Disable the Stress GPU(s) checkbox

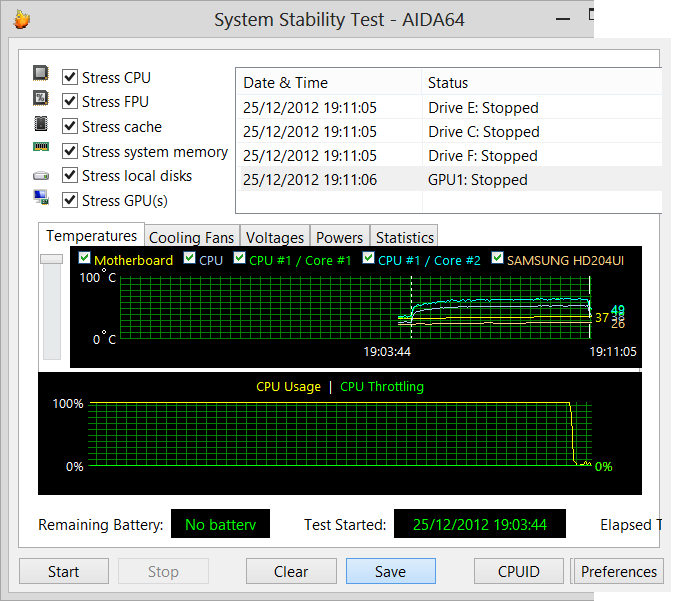(70, 200)
